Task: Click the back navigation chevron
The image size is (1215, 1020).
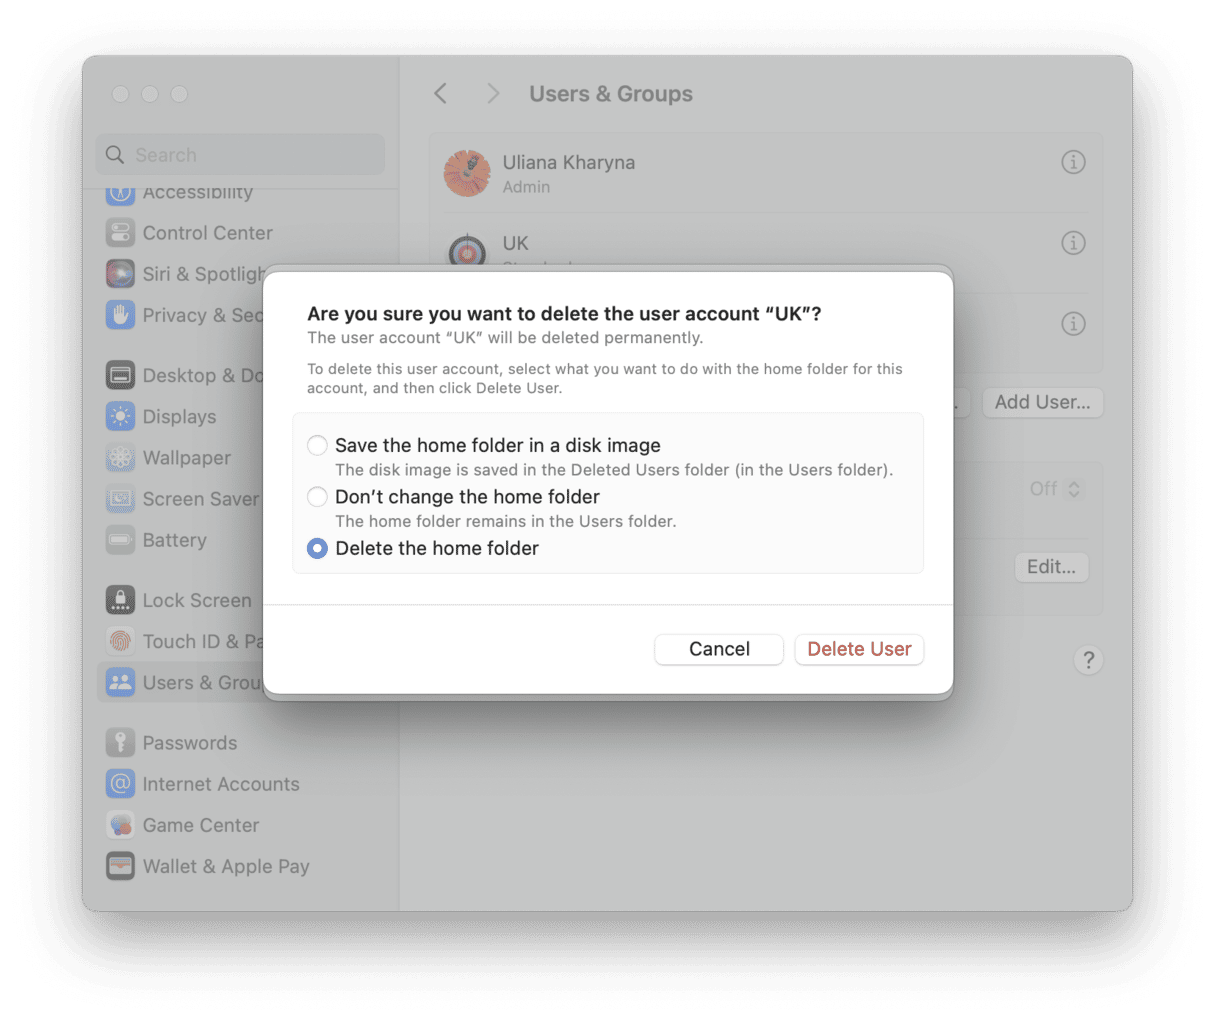Action: (440, 93)
